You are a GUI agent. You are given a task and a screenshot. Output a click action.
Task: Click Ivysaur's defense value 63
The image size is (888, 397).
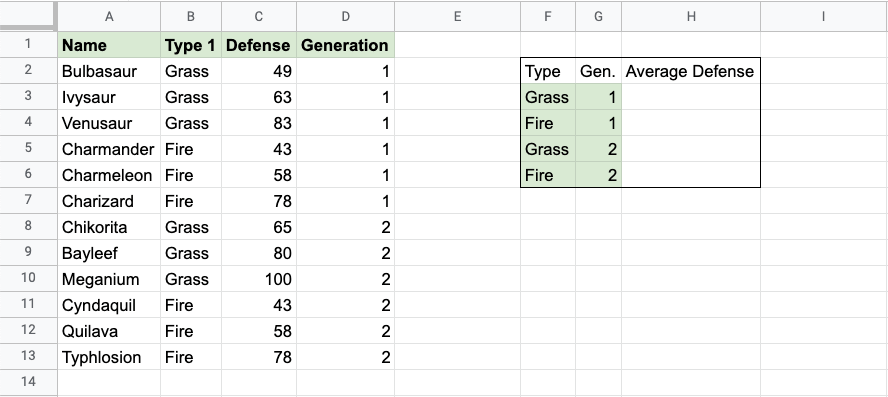point(259,97)
